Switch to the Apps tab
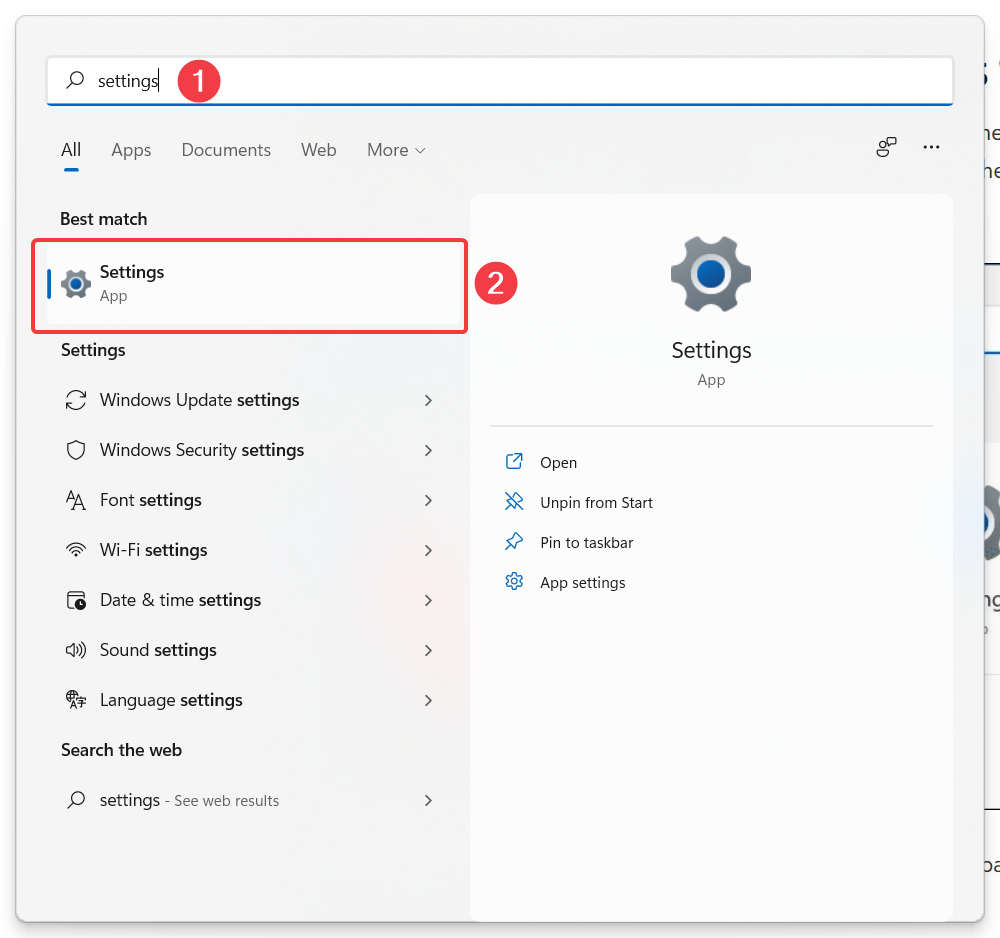 [x=131, y=150]
